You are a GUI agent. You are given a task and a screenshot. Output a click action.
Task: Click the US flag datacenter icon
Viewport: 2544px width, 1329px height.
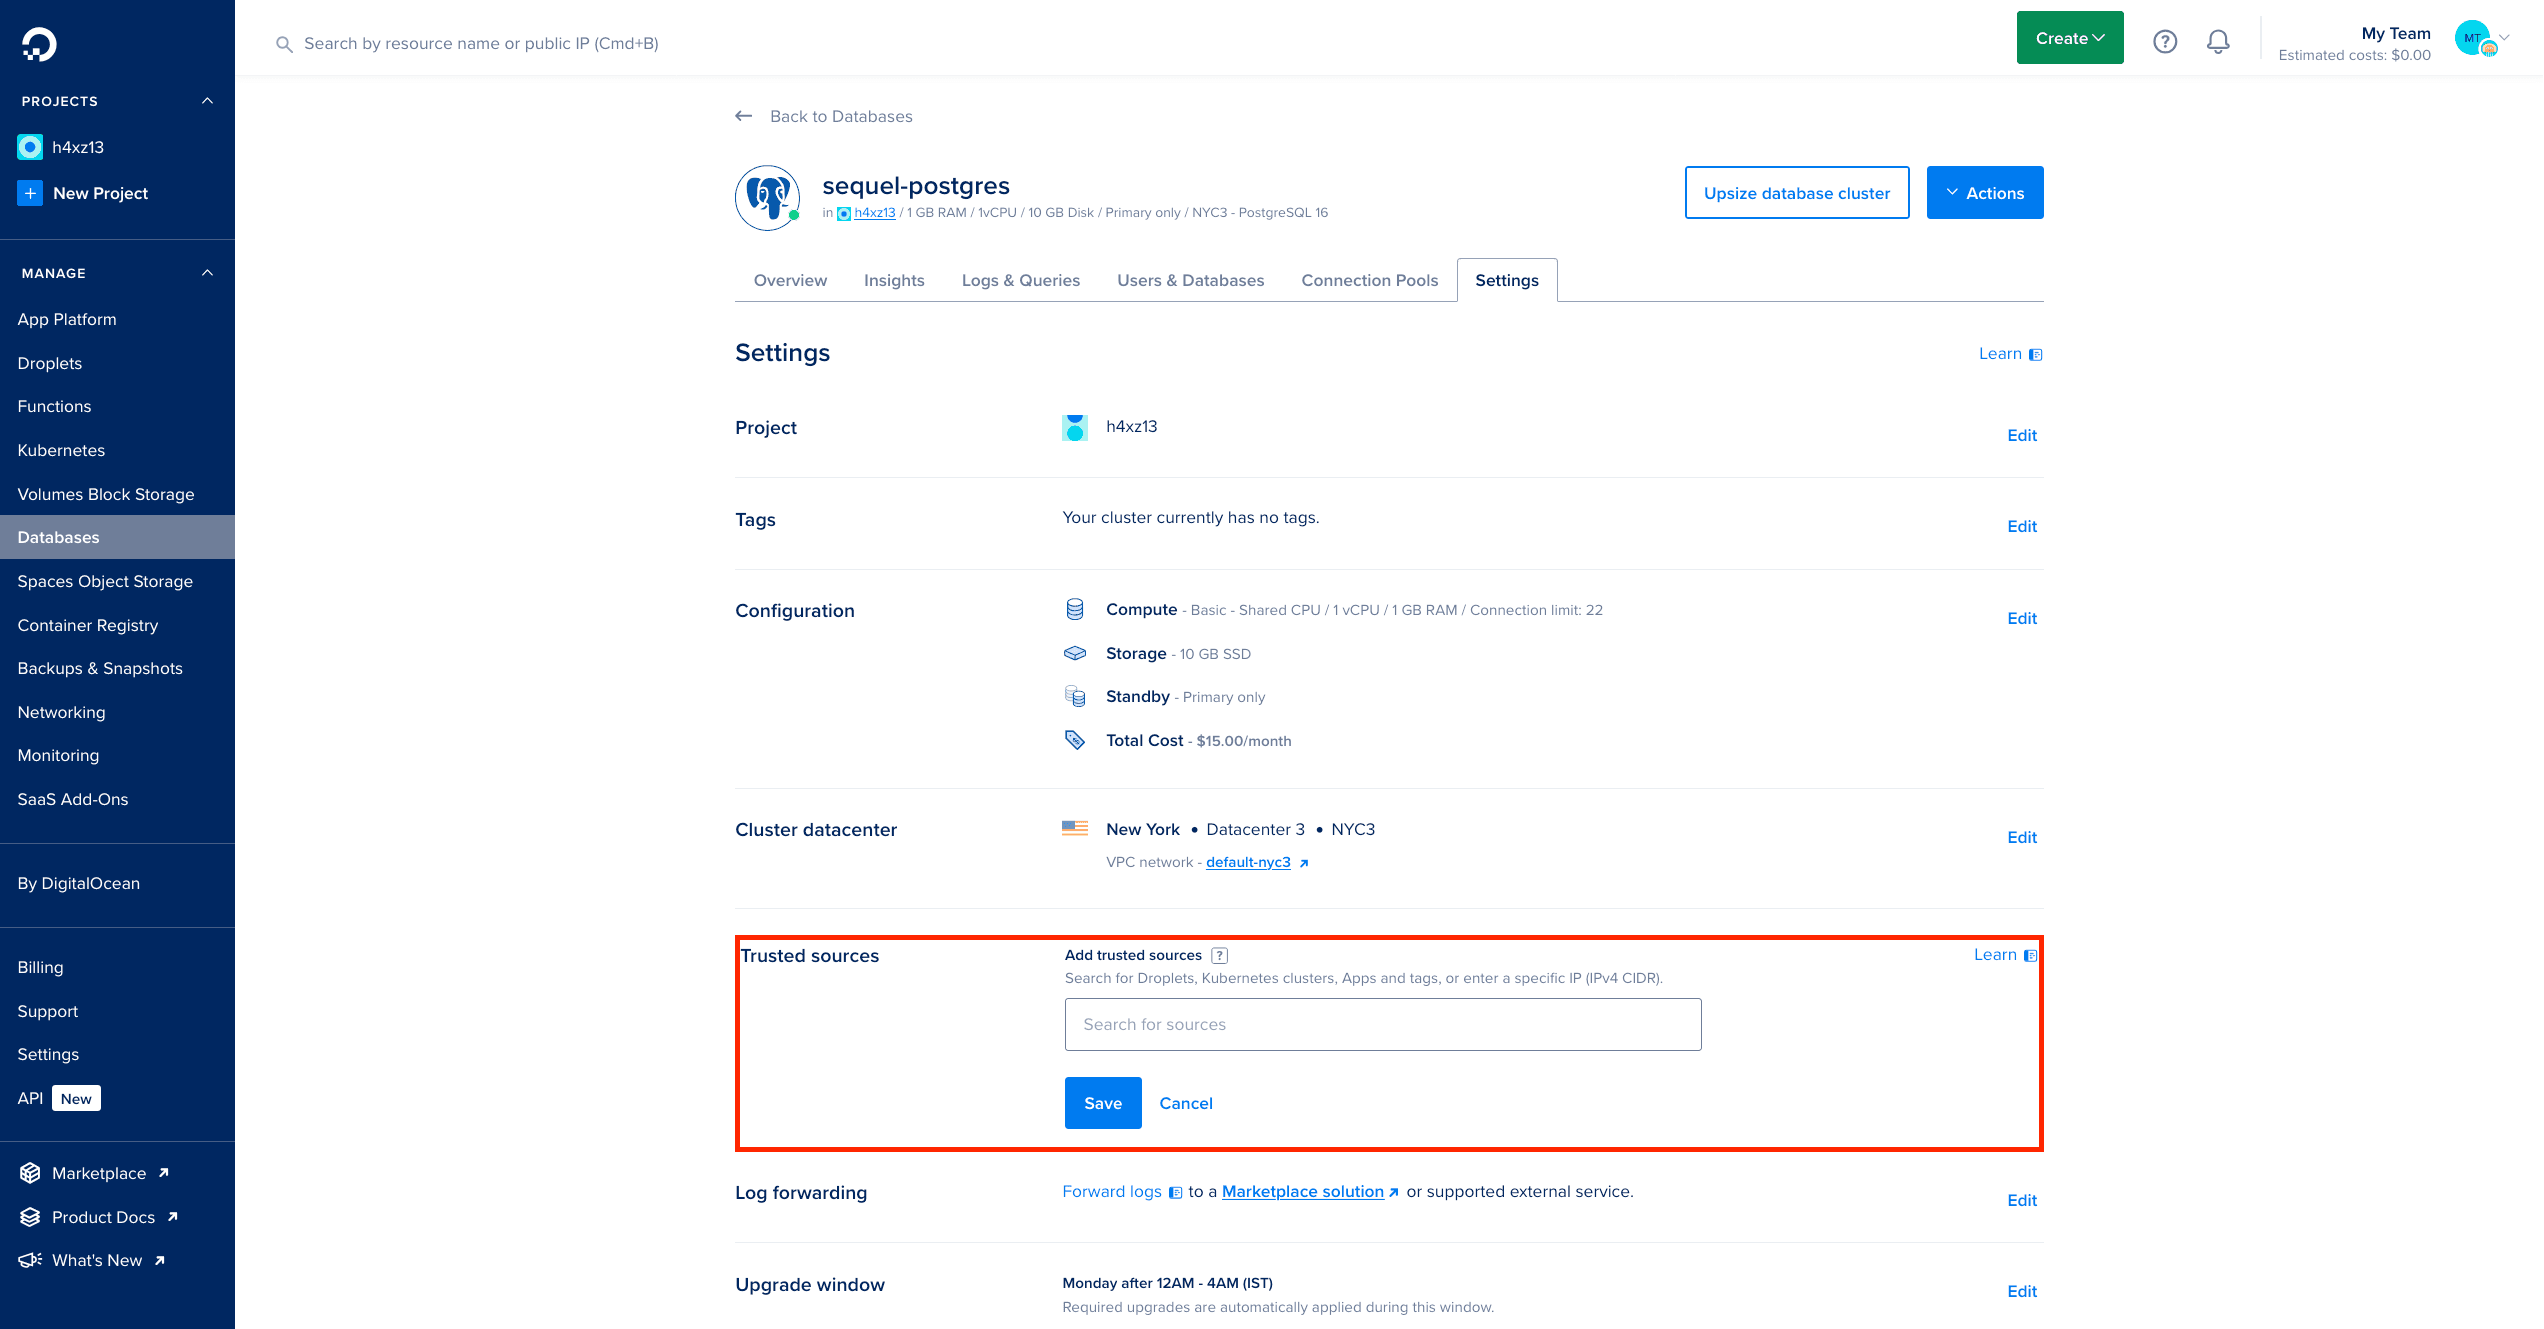pyautogui.click(x=1075, y=828)
